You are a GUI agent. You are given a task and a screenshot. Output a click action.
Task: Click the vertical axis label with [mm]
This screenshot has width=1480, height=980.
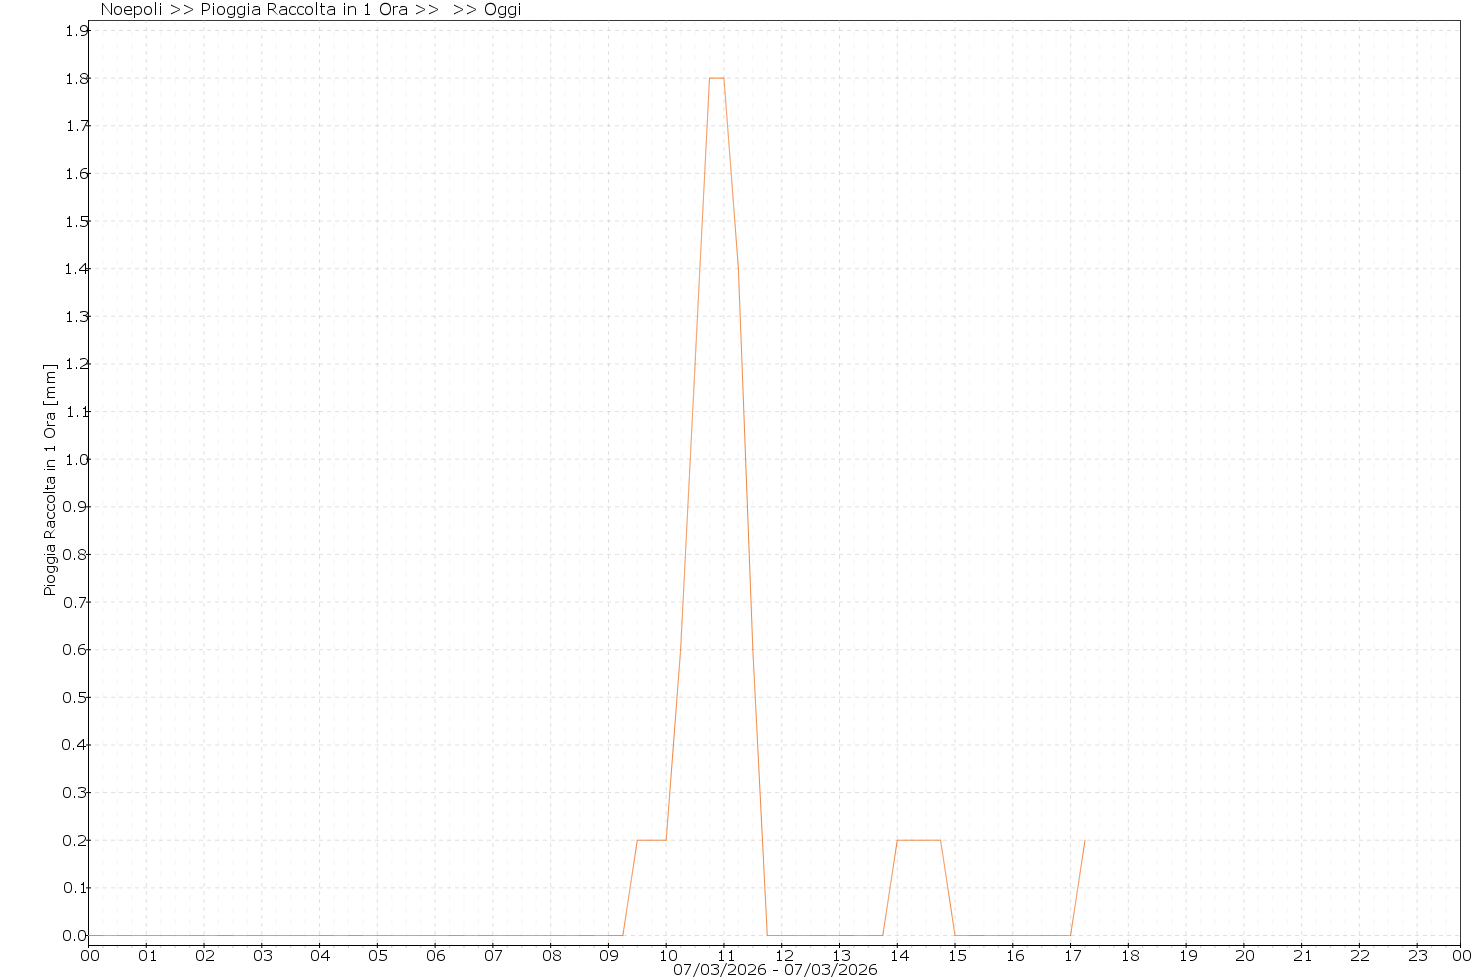point(50,480)
